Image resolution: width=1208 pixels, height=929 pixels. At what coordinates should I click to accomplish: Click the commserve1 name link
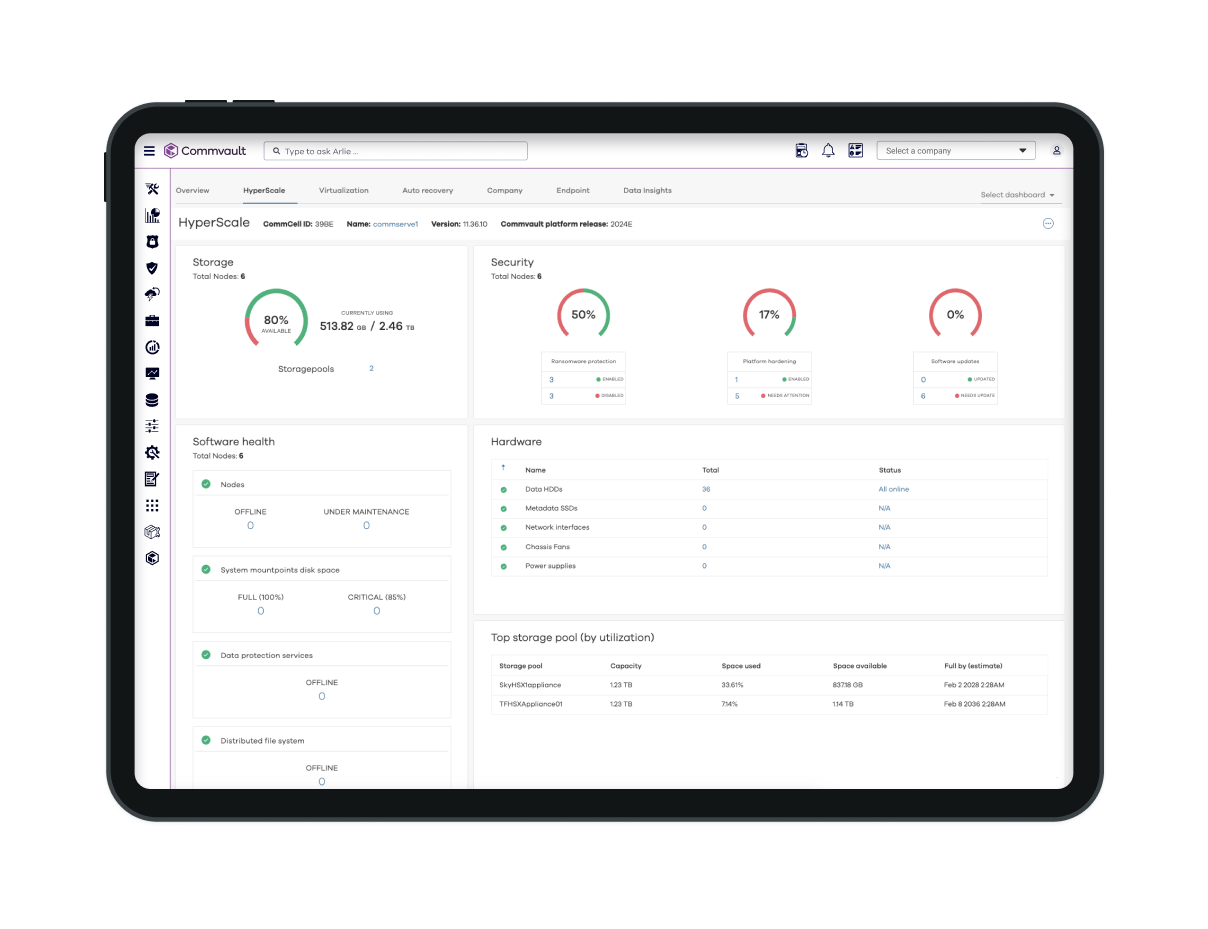click(x=395, y=224)
